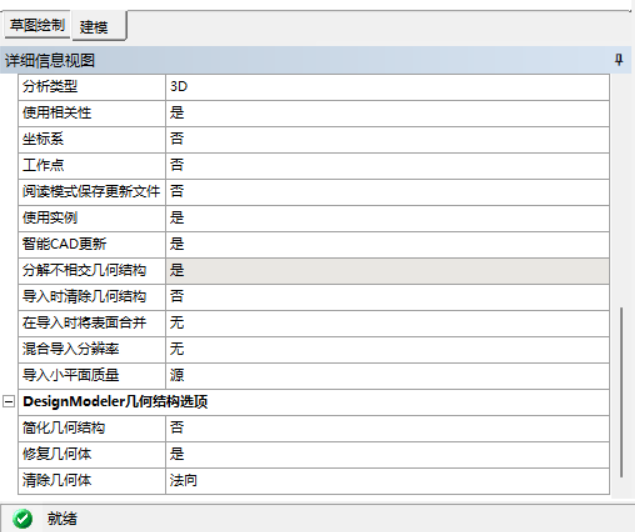Select the 导入时清除几何结构 label

click(x=92, y=297)
